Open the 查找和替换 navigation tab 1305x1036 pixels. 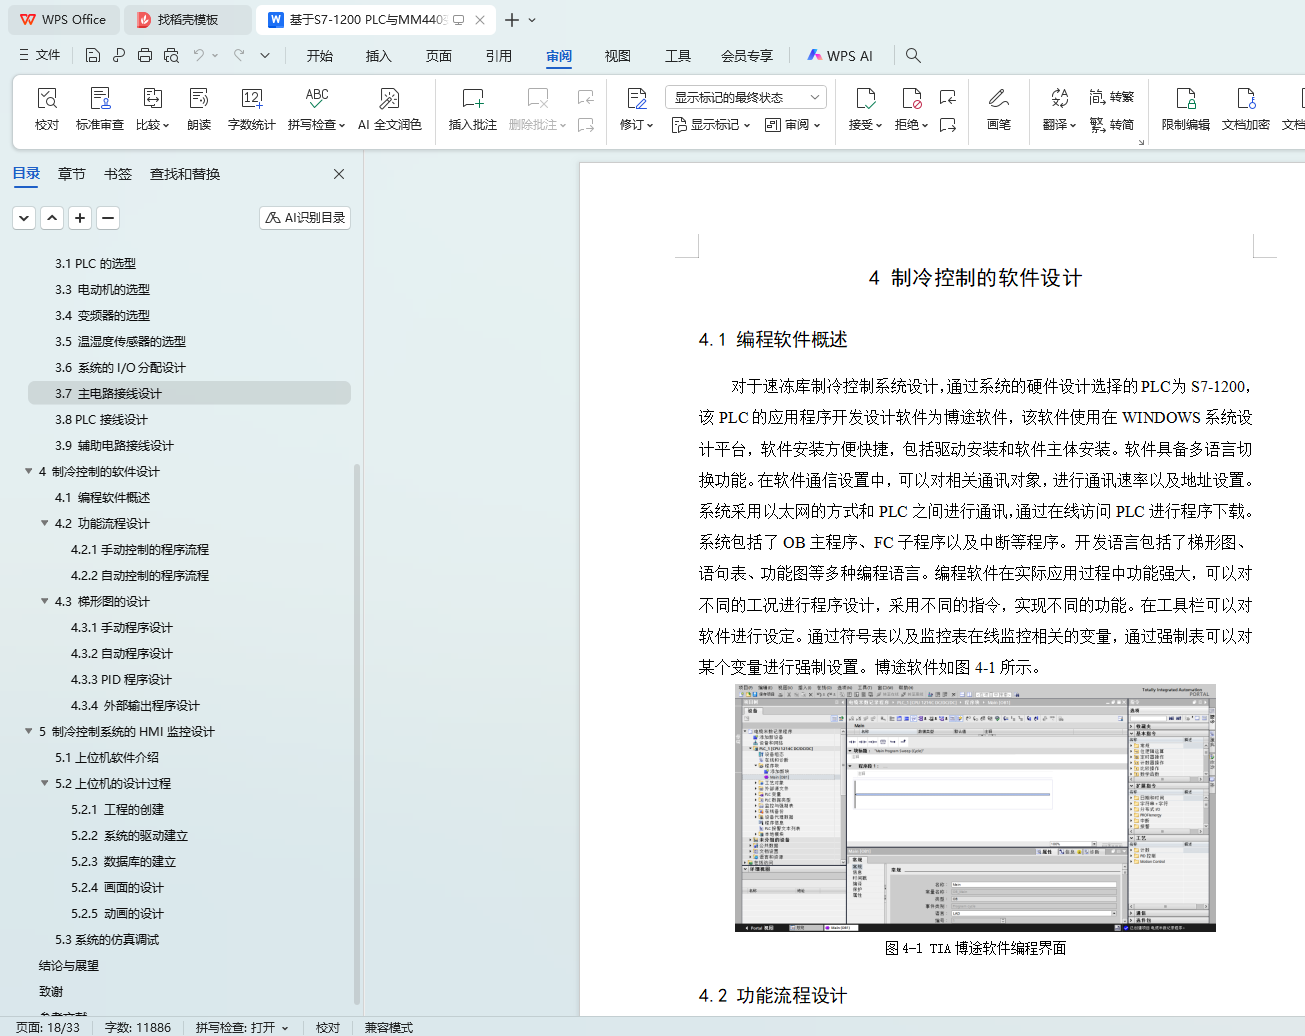pos(185,174)
